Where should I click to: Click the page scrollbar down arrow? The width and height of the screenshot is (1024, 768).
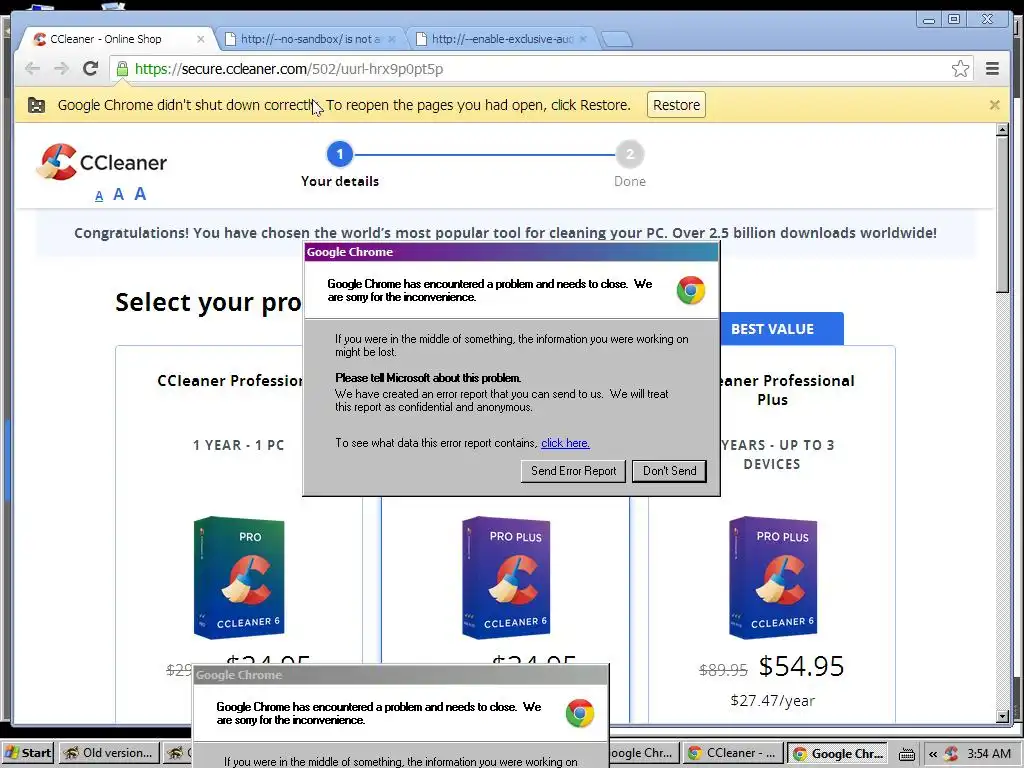(1002, 716)
